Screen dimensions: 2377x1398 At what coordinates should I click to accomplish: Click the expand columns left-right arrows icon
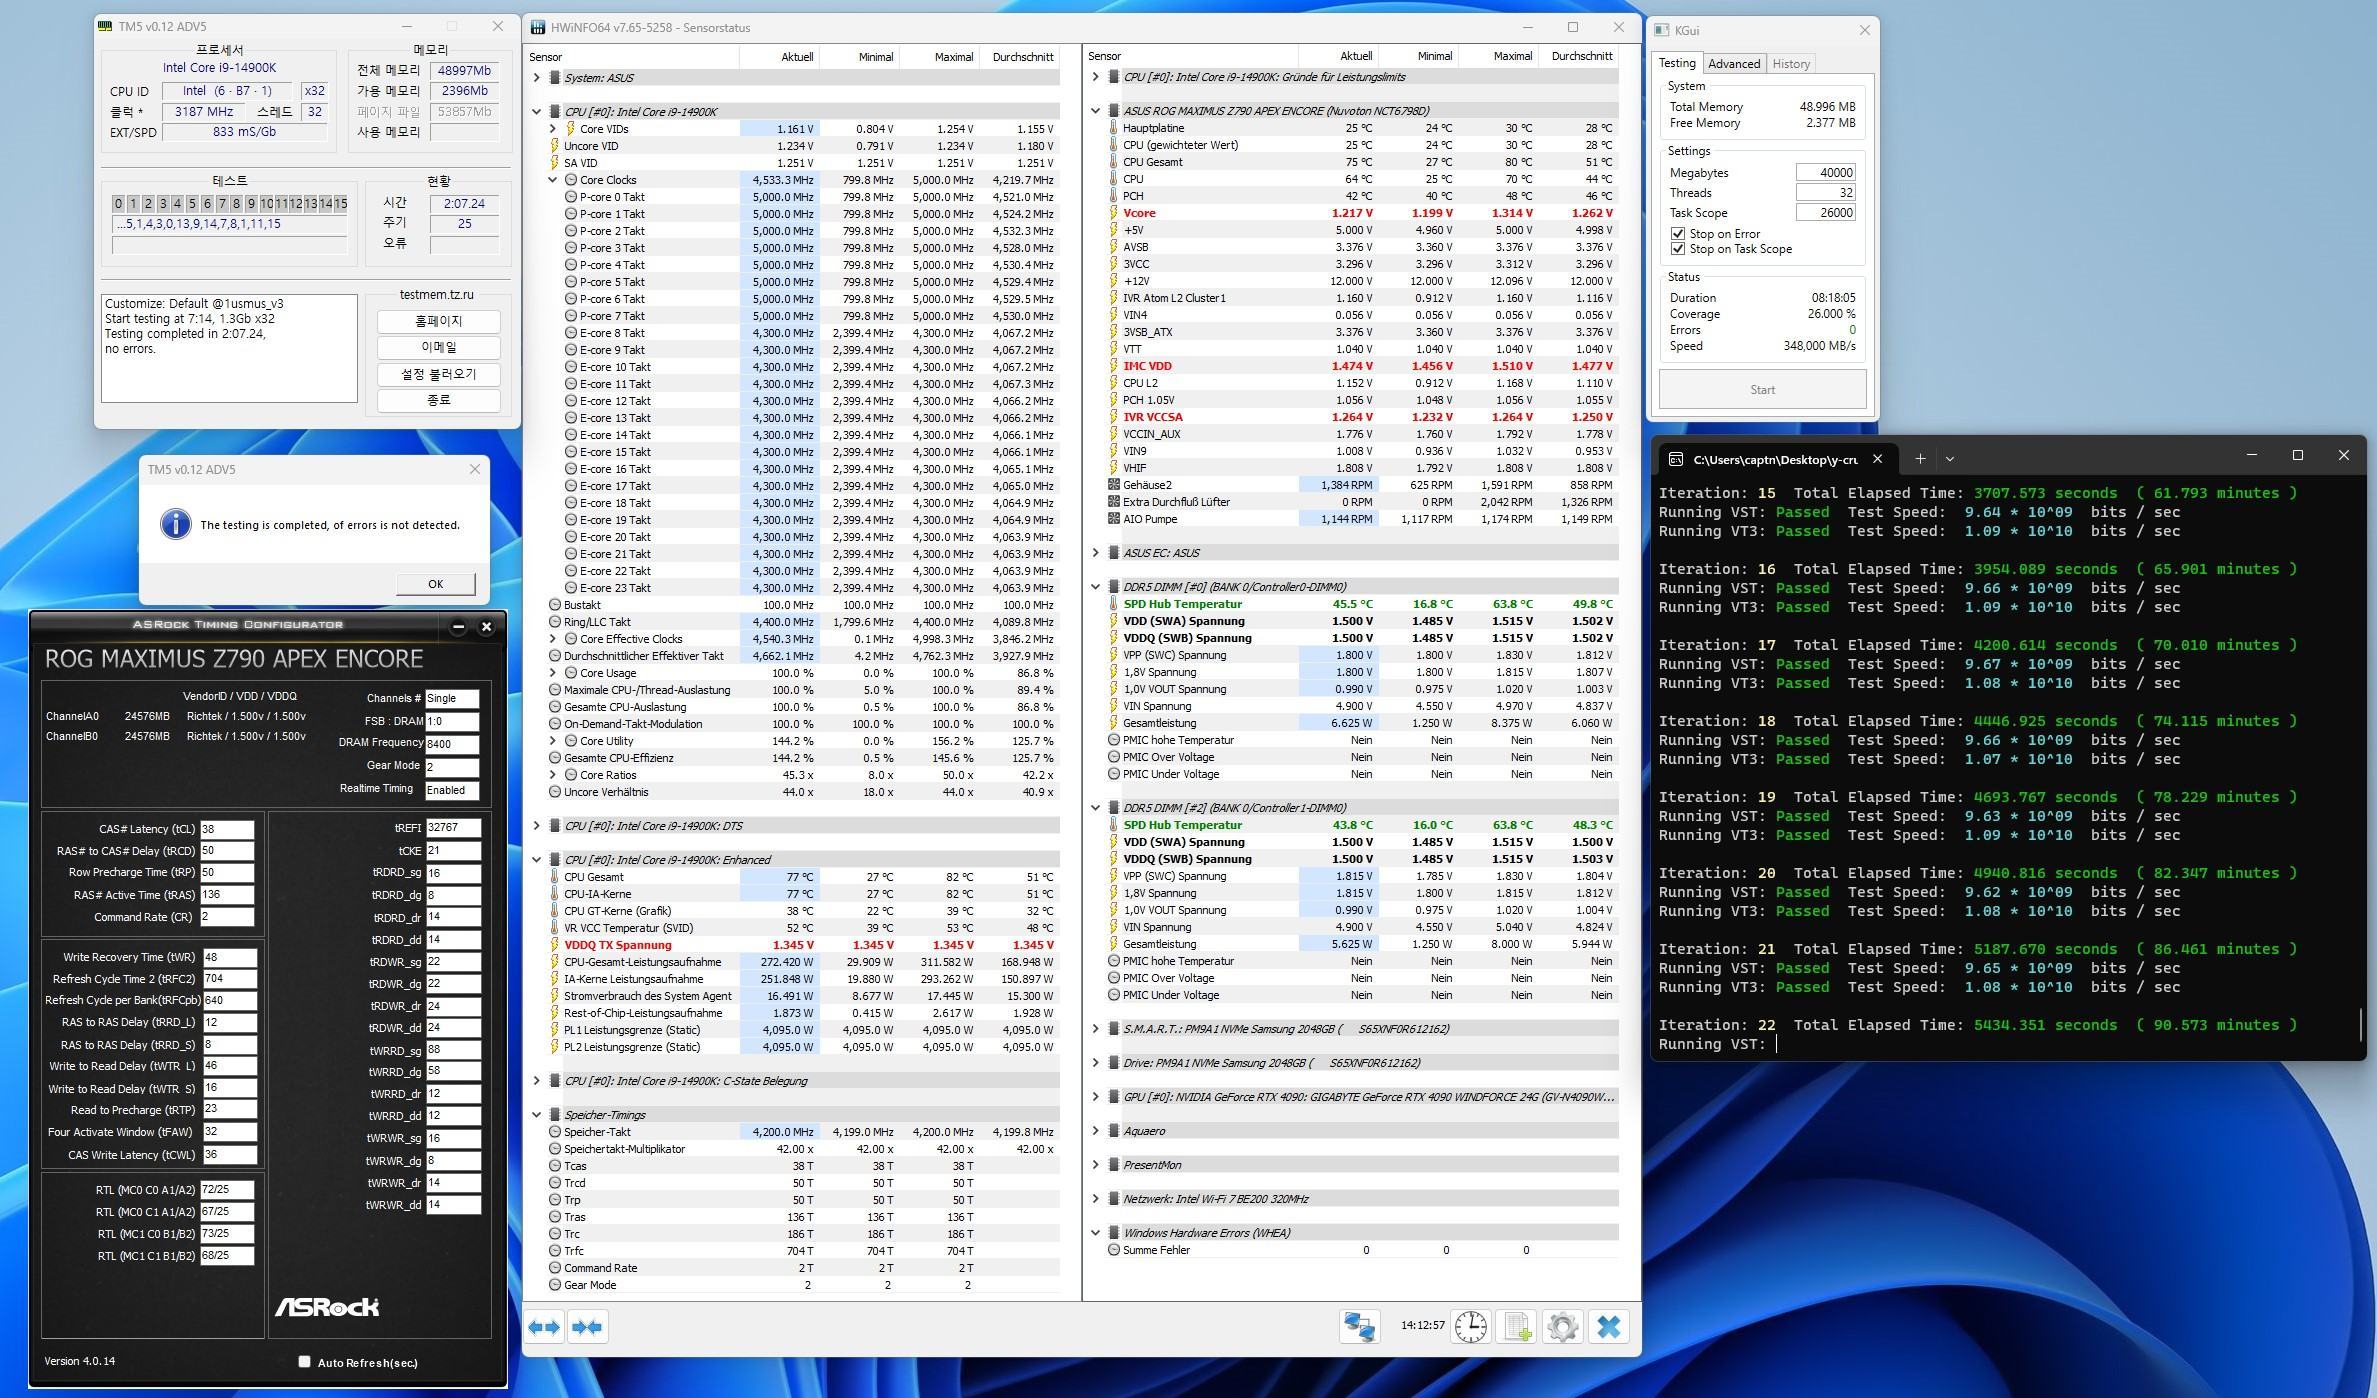pos(544,1327)
